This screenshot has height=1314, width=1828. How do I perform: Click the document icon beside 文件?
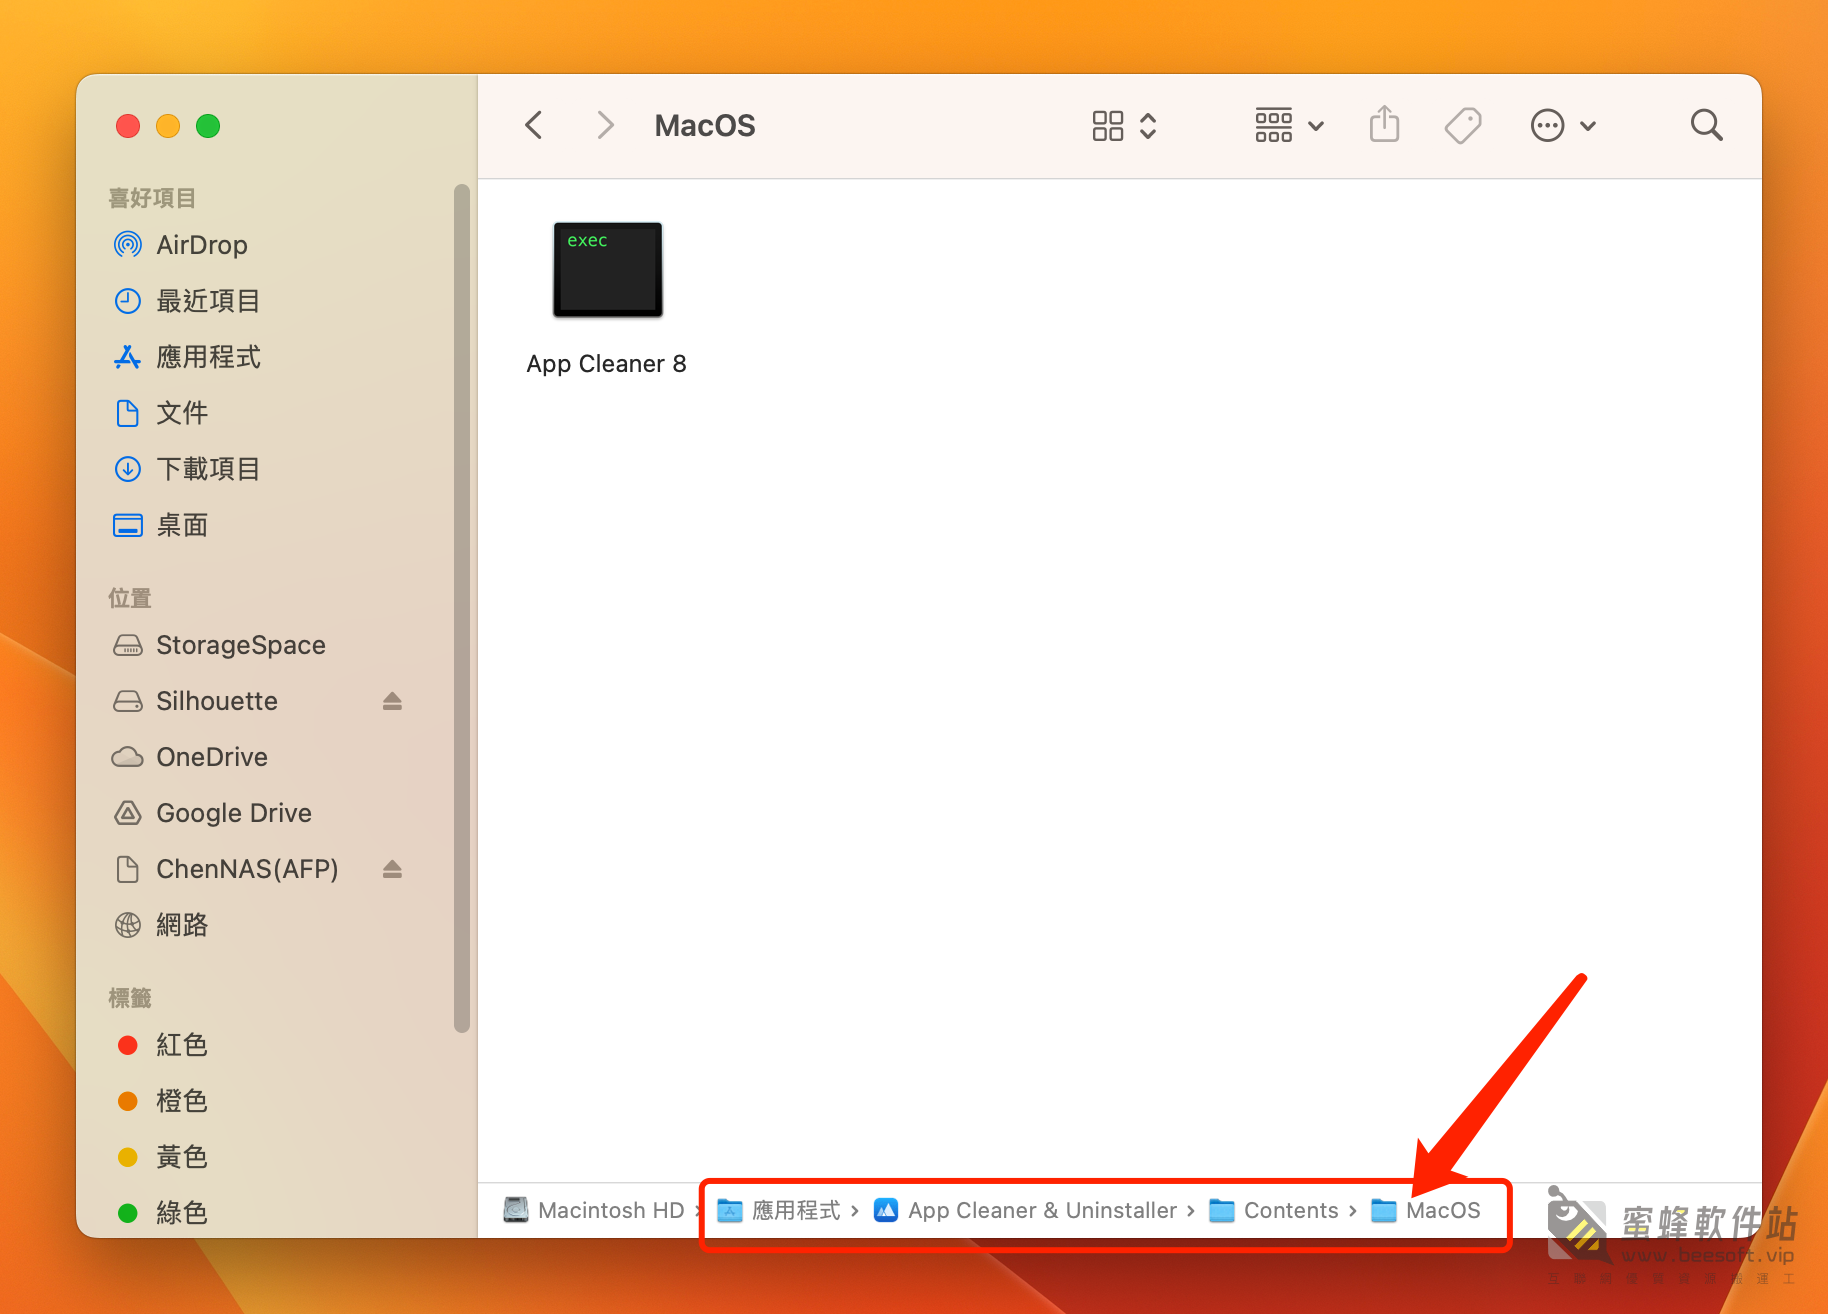click(x=128, y=413)
